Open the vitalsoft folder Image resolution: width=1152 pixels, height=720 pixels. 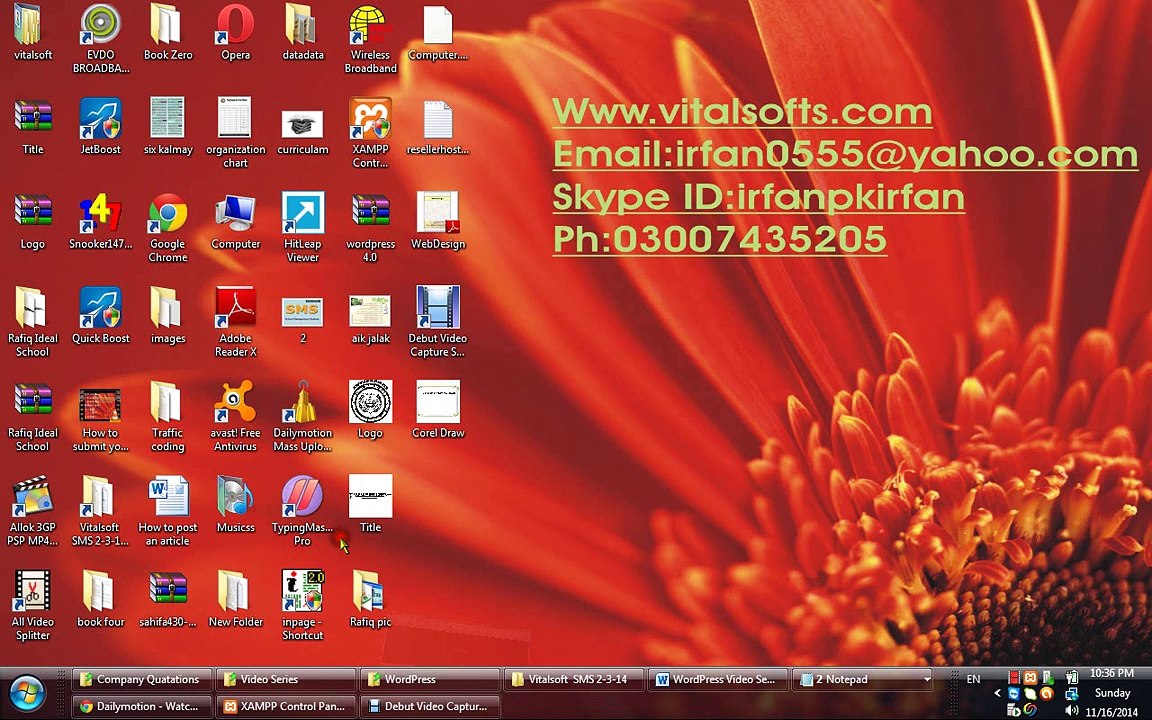pyautogui.click(x=32, y=33)
